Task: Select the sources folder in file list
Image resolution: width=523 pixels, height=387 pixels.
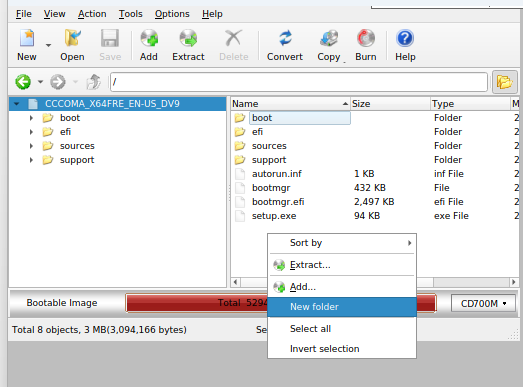Action: tap(269, 146)
